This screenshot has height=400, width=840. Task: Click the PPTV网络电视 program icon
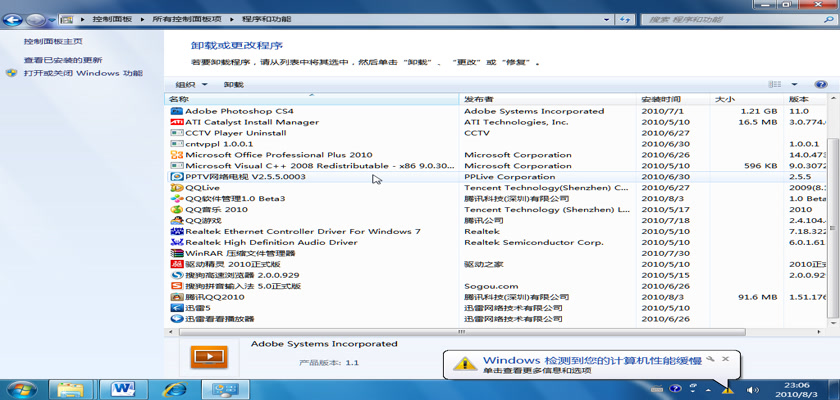tap(177, 177)
